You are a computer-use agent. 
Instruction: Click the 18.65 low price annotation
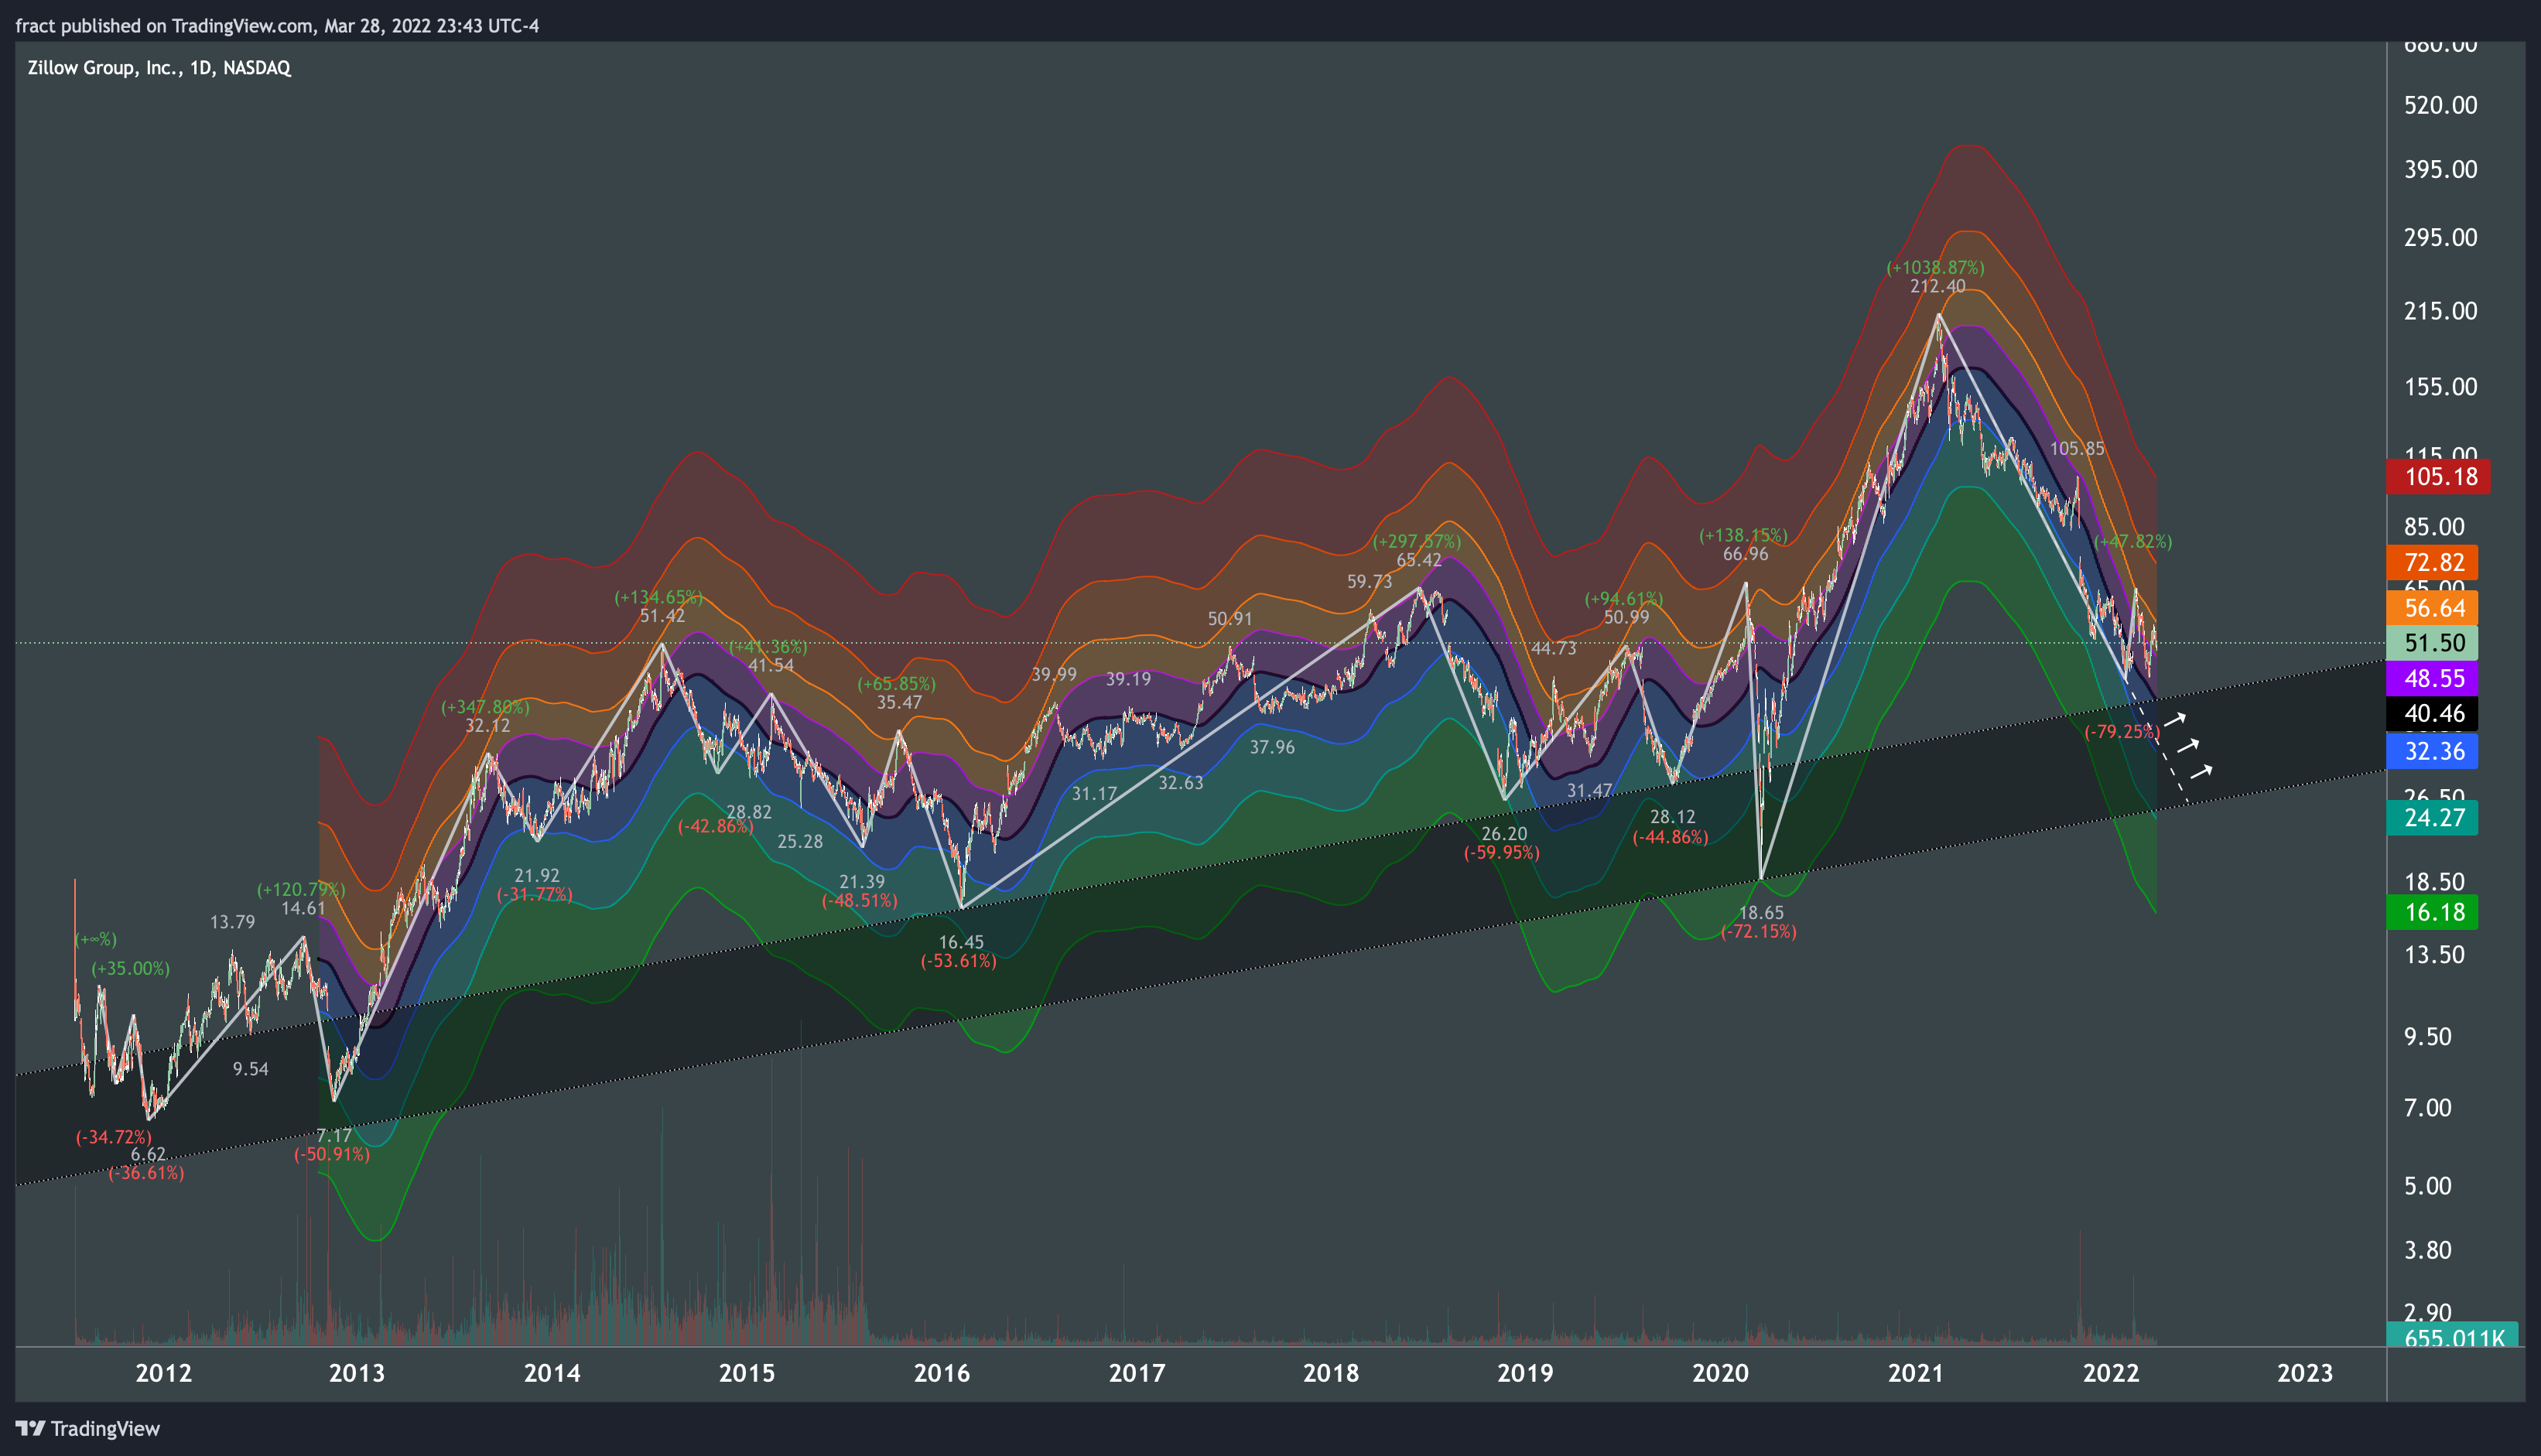point(1761,913)
